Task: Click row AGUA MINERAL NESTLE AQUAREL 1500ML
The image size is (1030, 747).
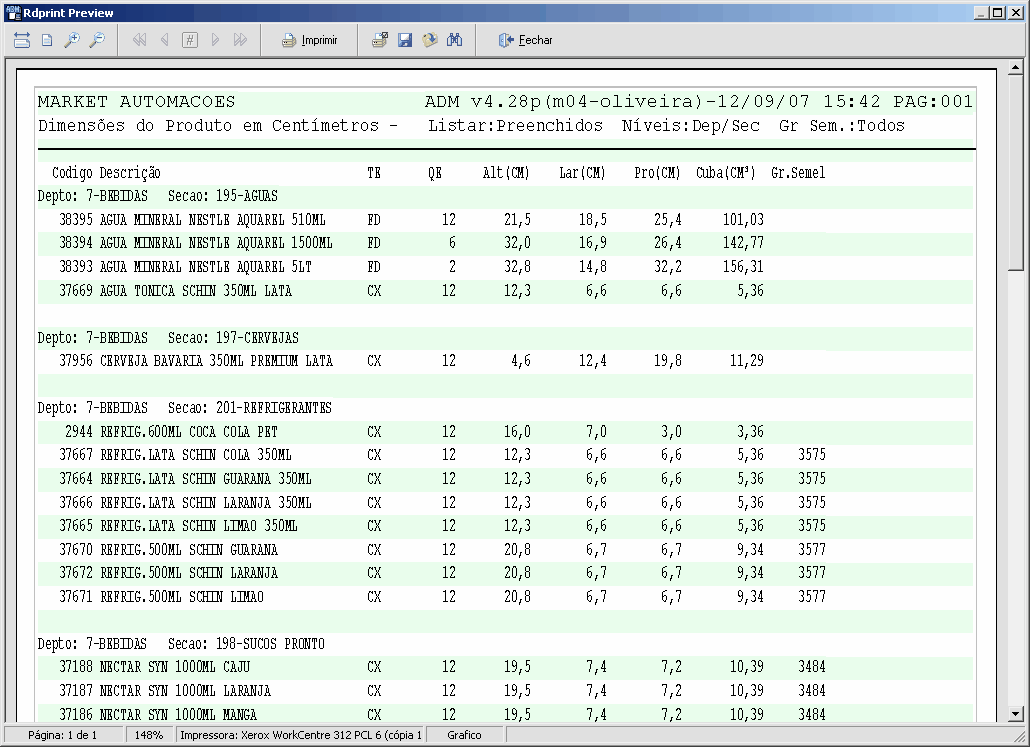Action: coord(505,243)
